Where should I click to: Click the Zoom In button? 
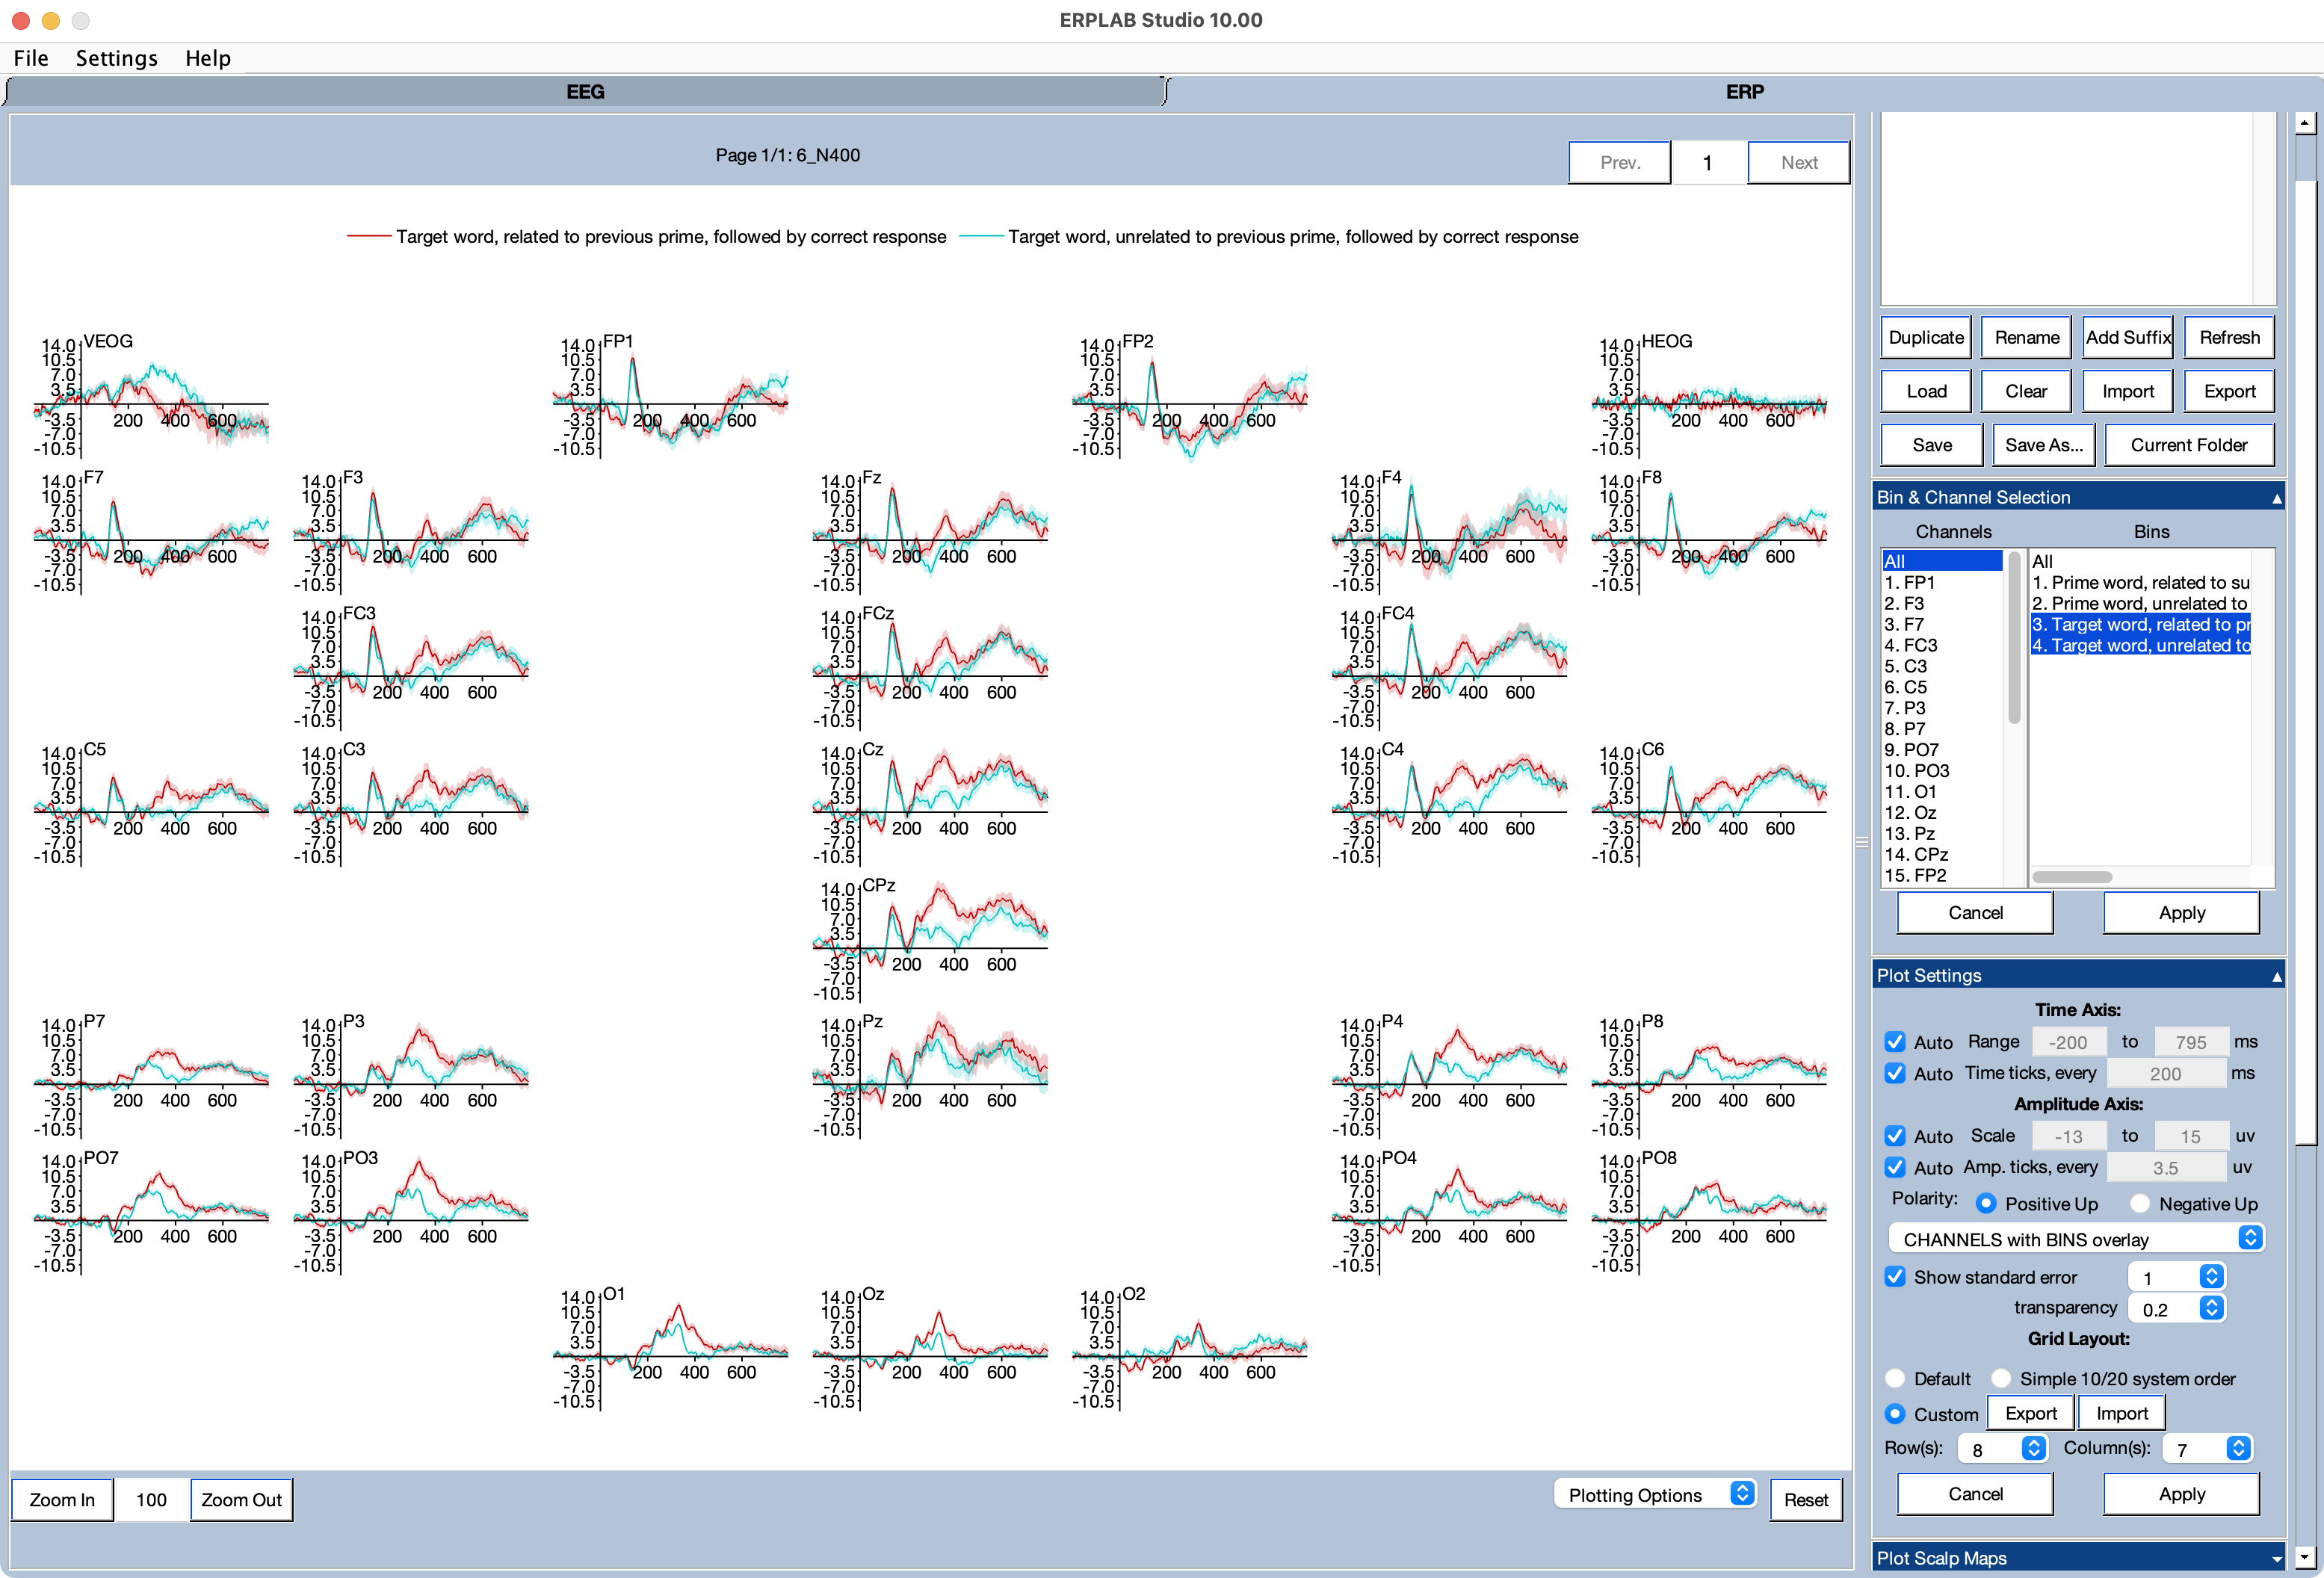point(62,1500)
